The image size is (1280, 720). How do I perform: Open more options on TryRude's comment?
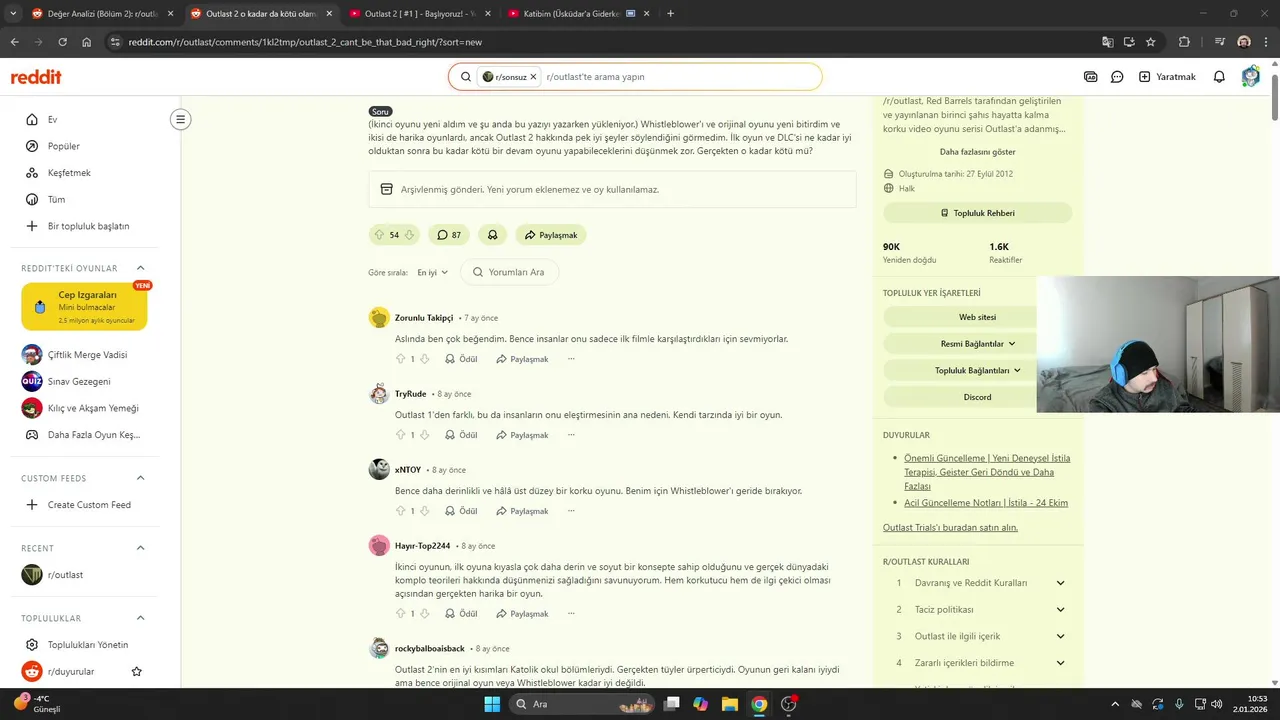571,435
